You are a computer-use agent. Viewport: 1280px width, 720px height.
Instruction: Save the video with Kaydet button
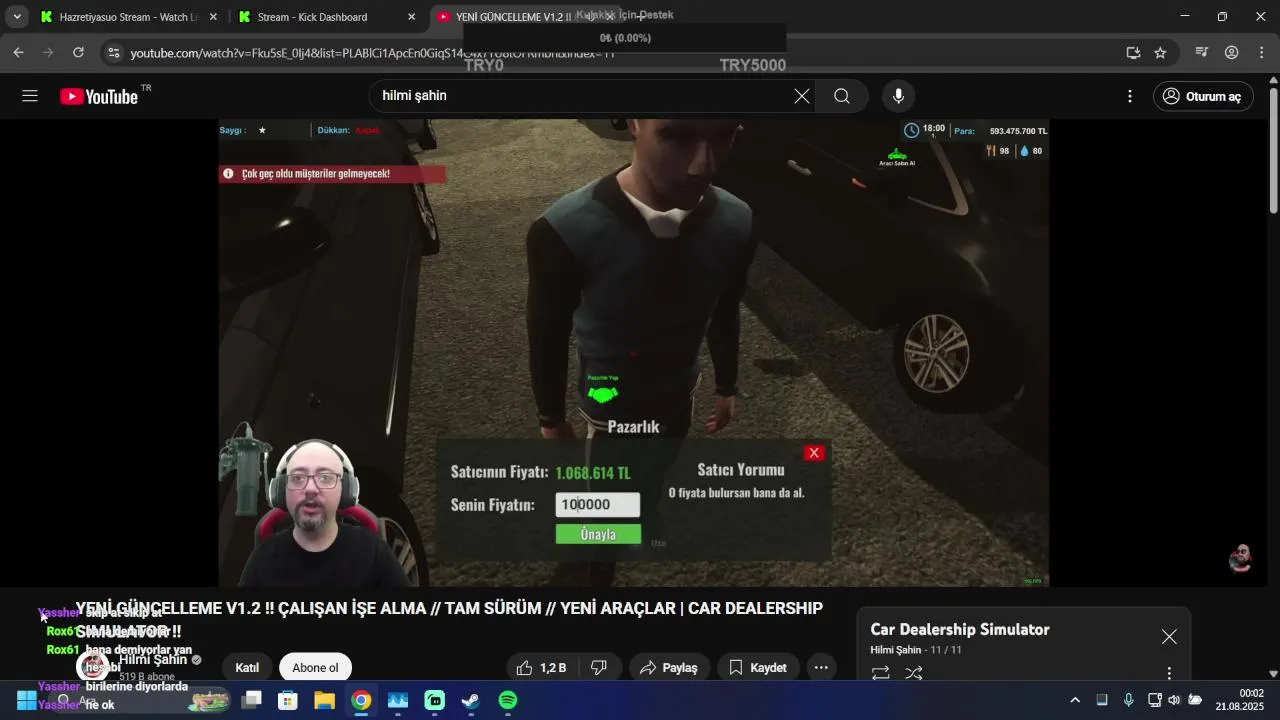[x=758, y=668]
